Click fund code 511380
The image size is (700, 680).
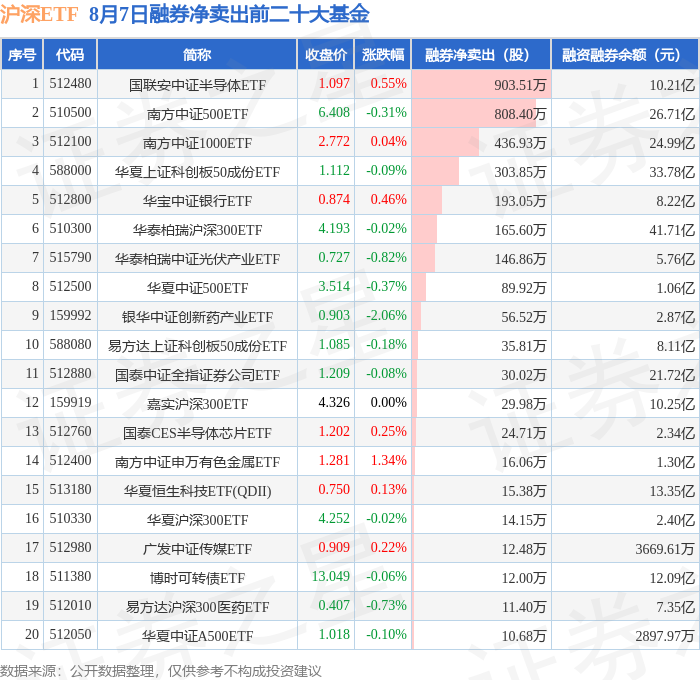tap(70, 576)
